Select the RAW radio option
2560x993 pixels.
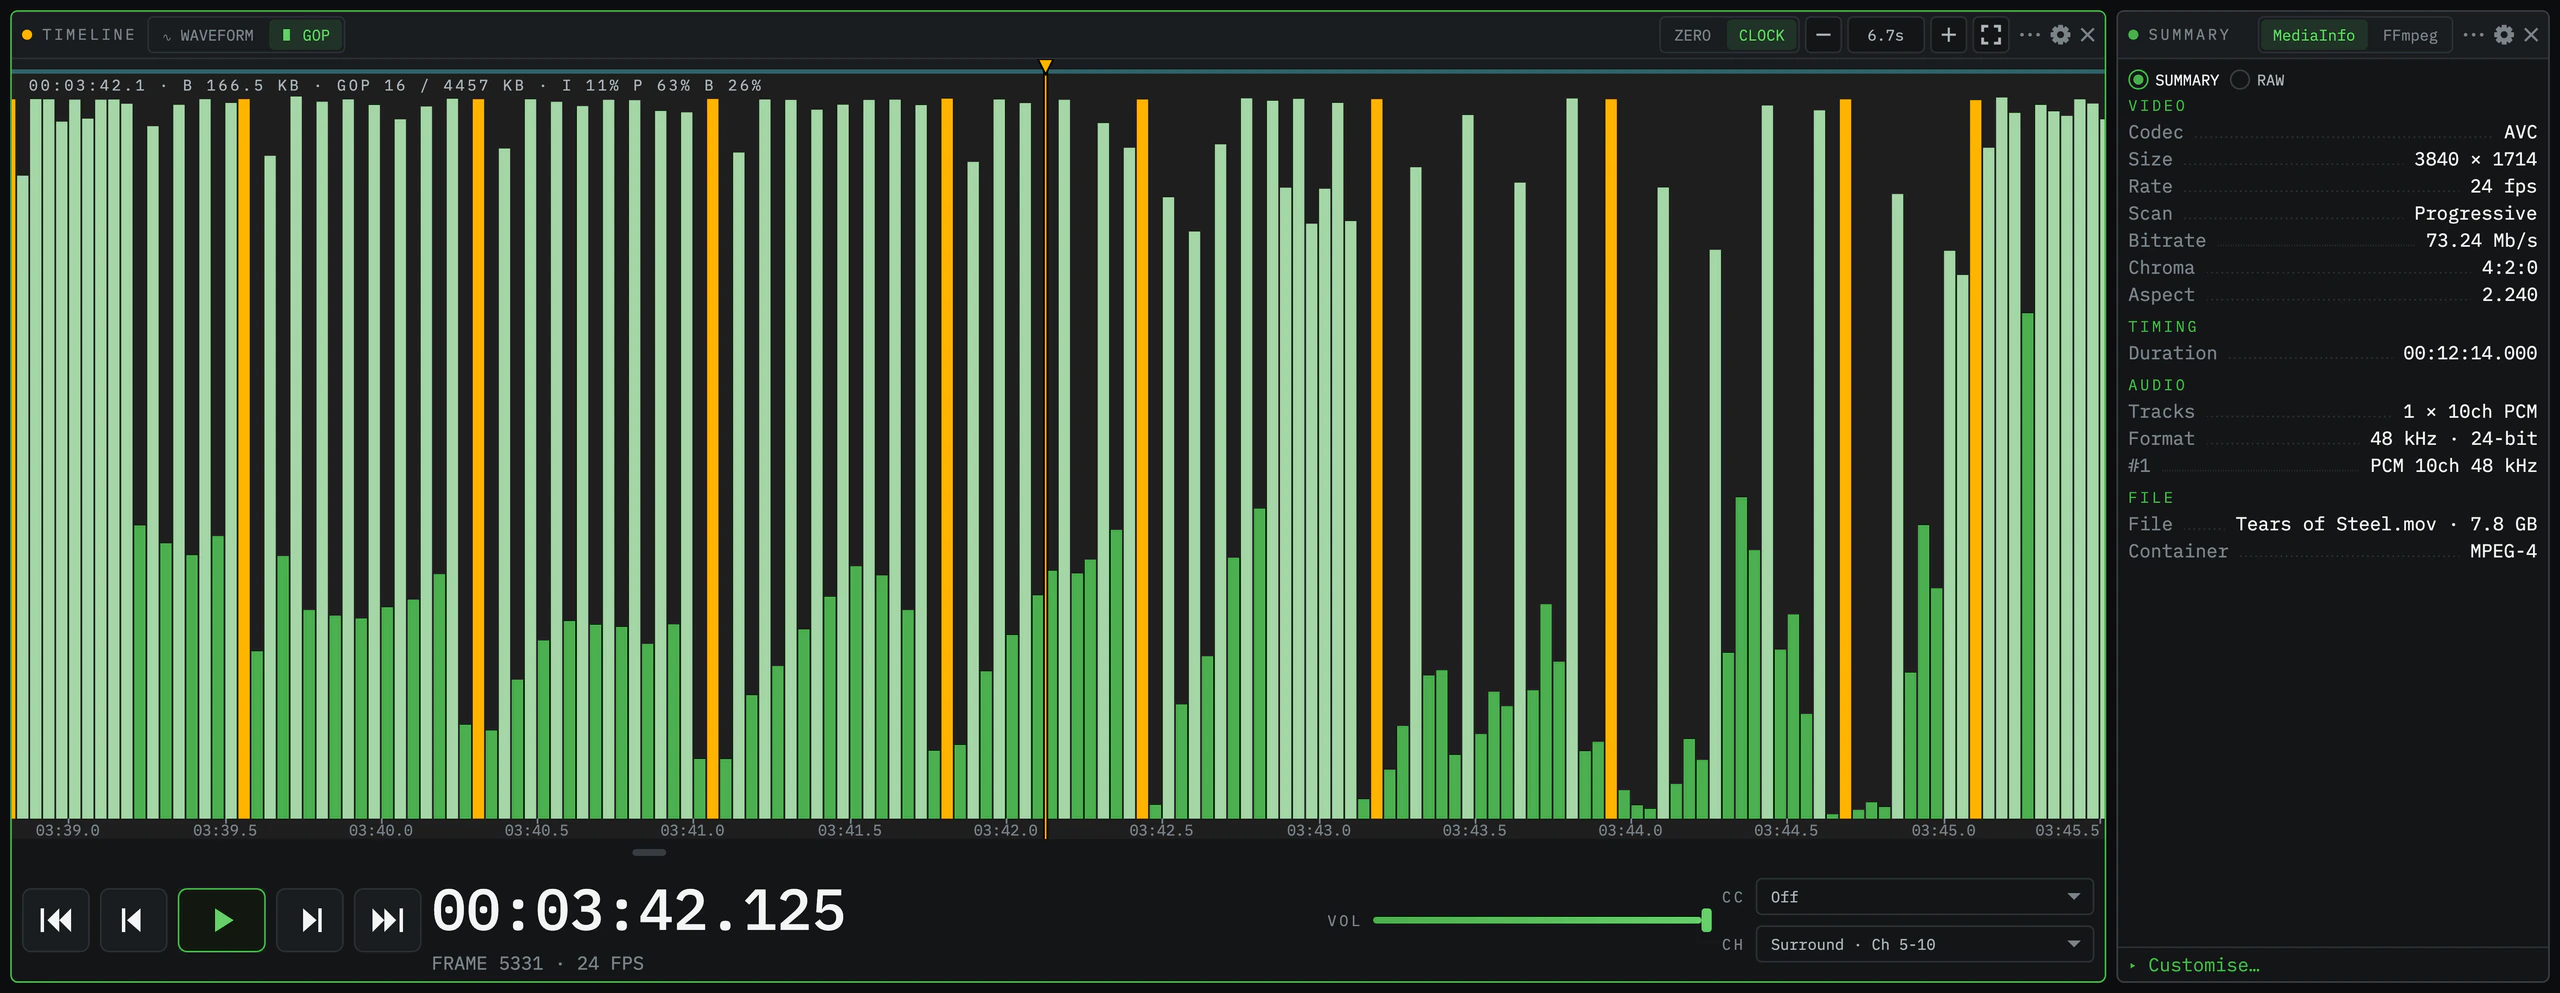tap(2258, 80)
